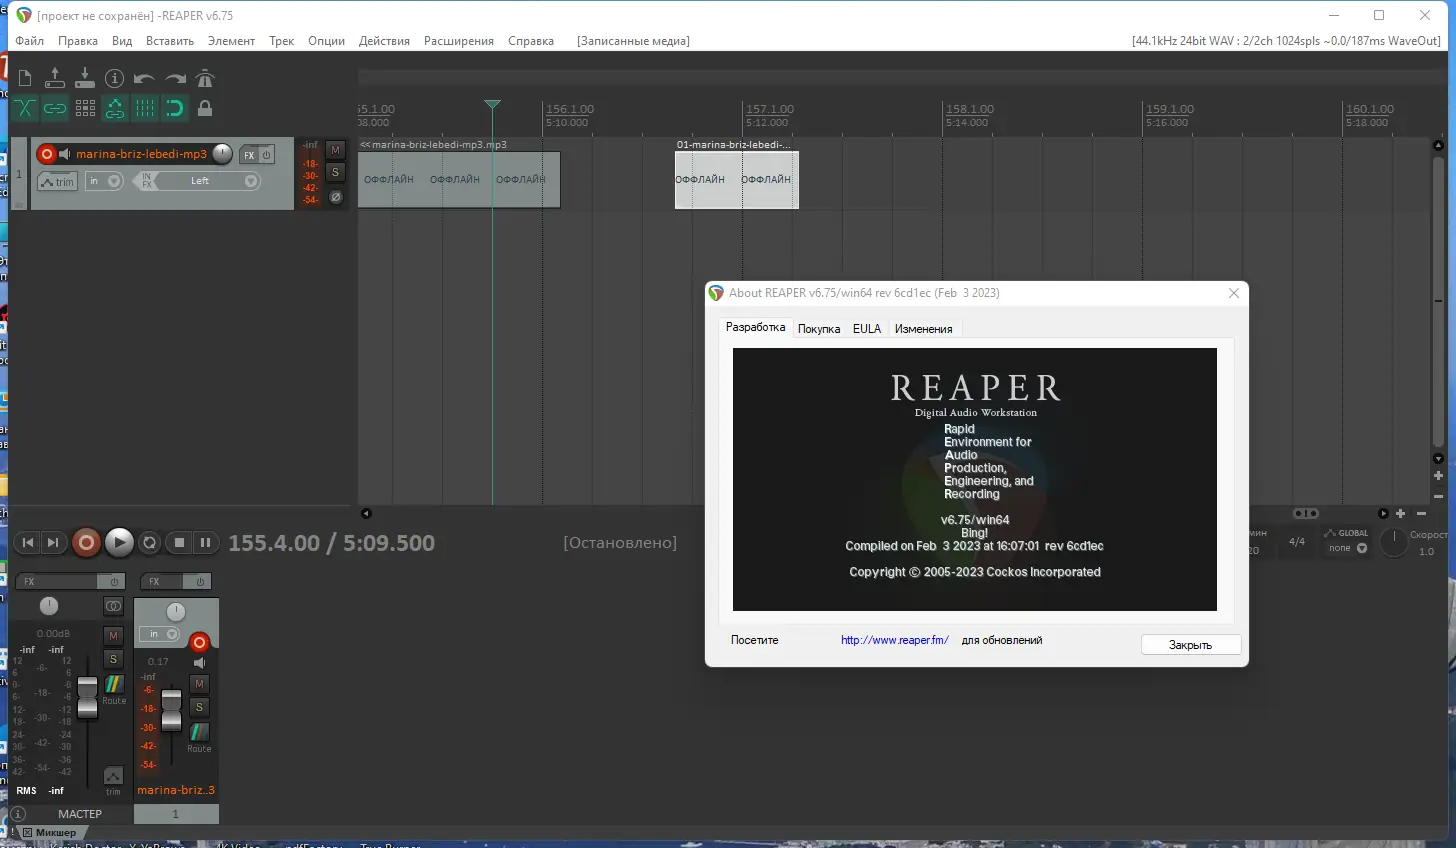Click track panel speaker monitoring icon
This screenshot has height=848, width=1456.
pos(65,154)
